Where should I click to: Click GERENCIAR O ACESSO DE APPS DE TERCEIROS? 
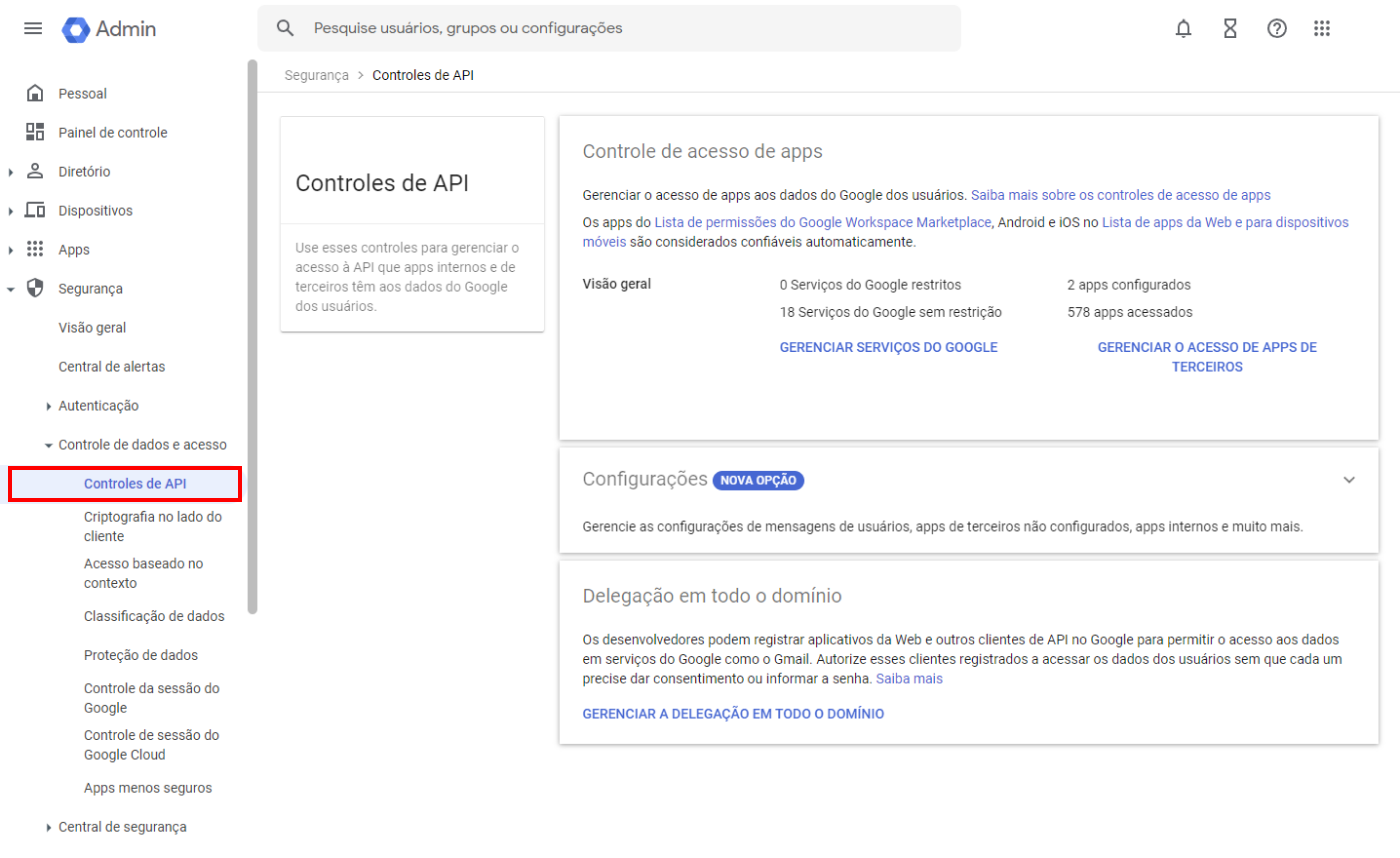[x=1207, y=357]
